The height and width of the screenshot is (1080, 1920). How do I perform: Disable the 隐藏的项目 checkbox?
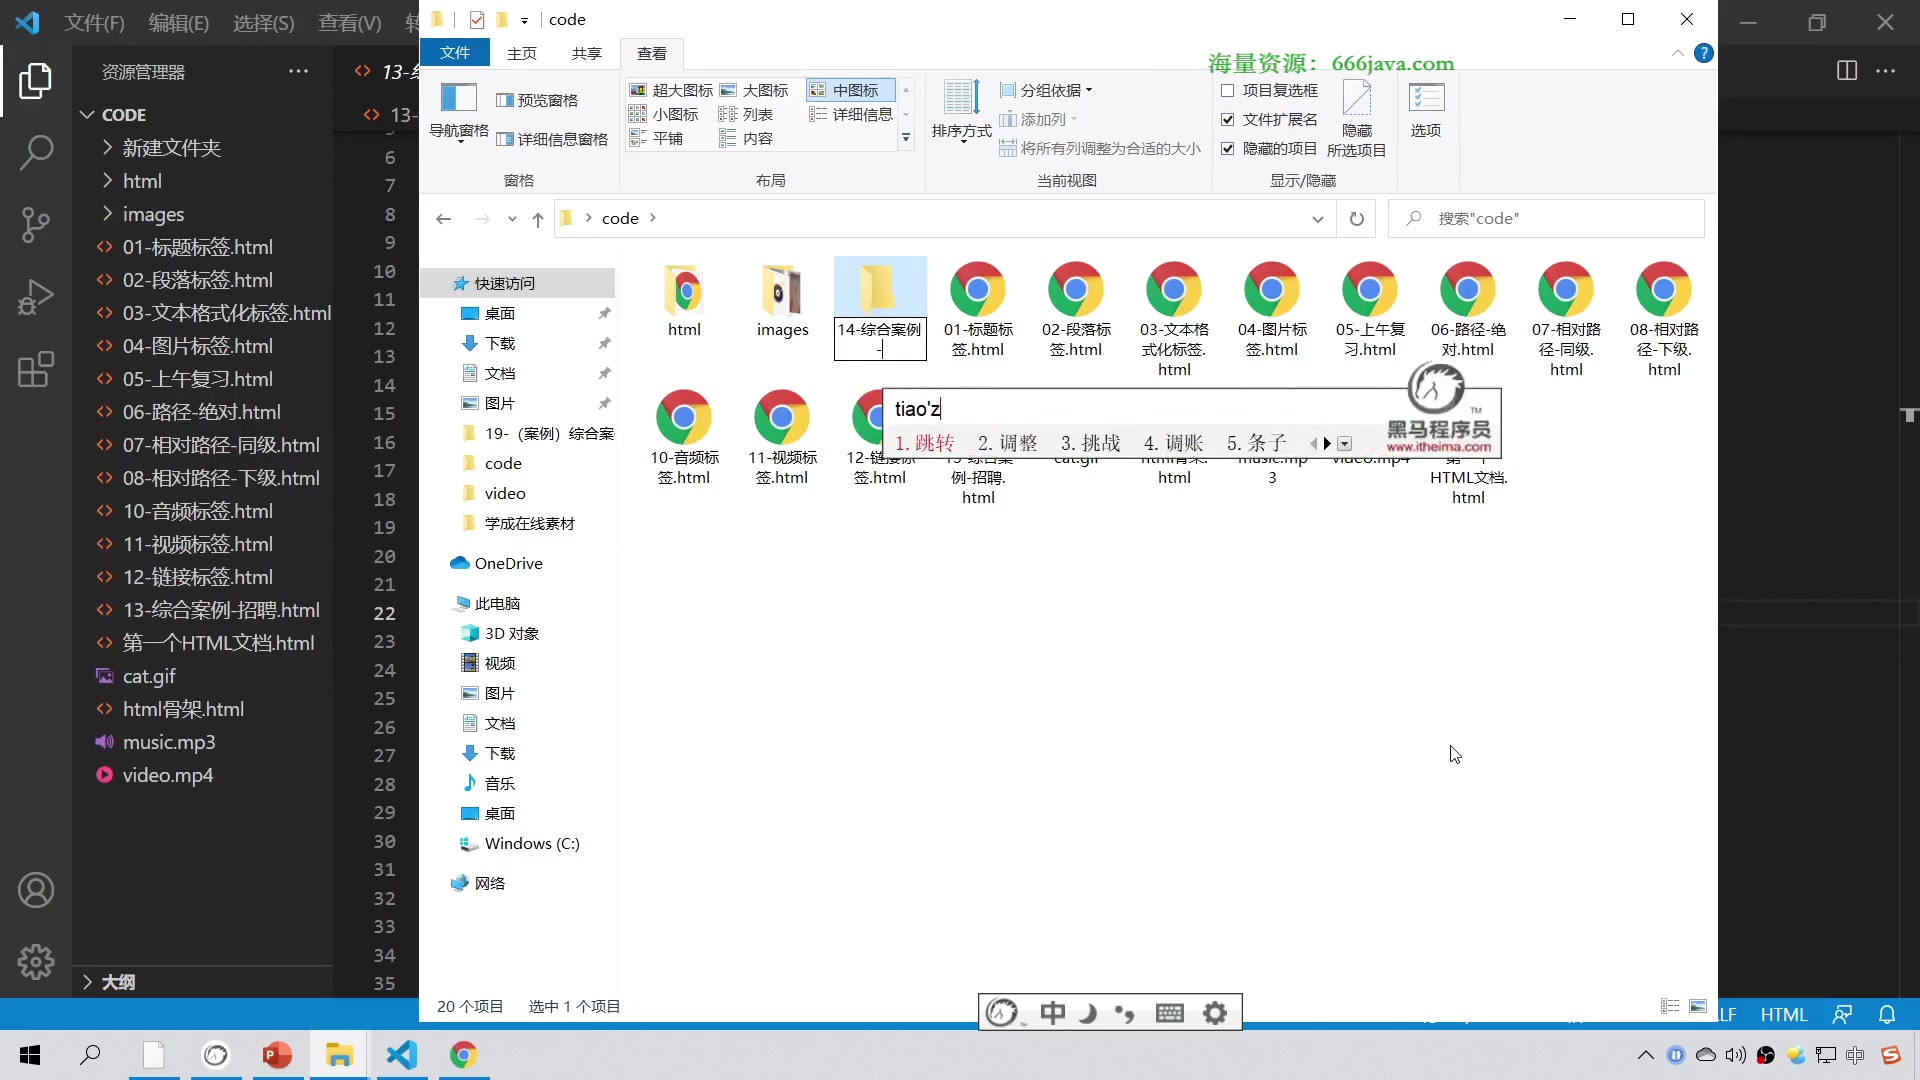tap(1228, 148)
